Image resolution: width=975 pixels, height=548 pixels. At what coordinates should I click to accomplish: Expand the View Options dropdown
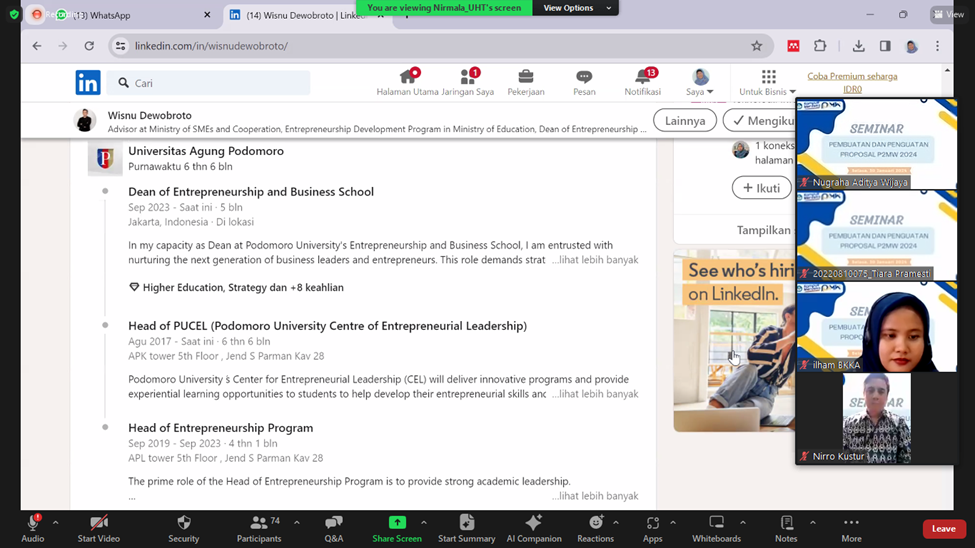click(575, 8)
